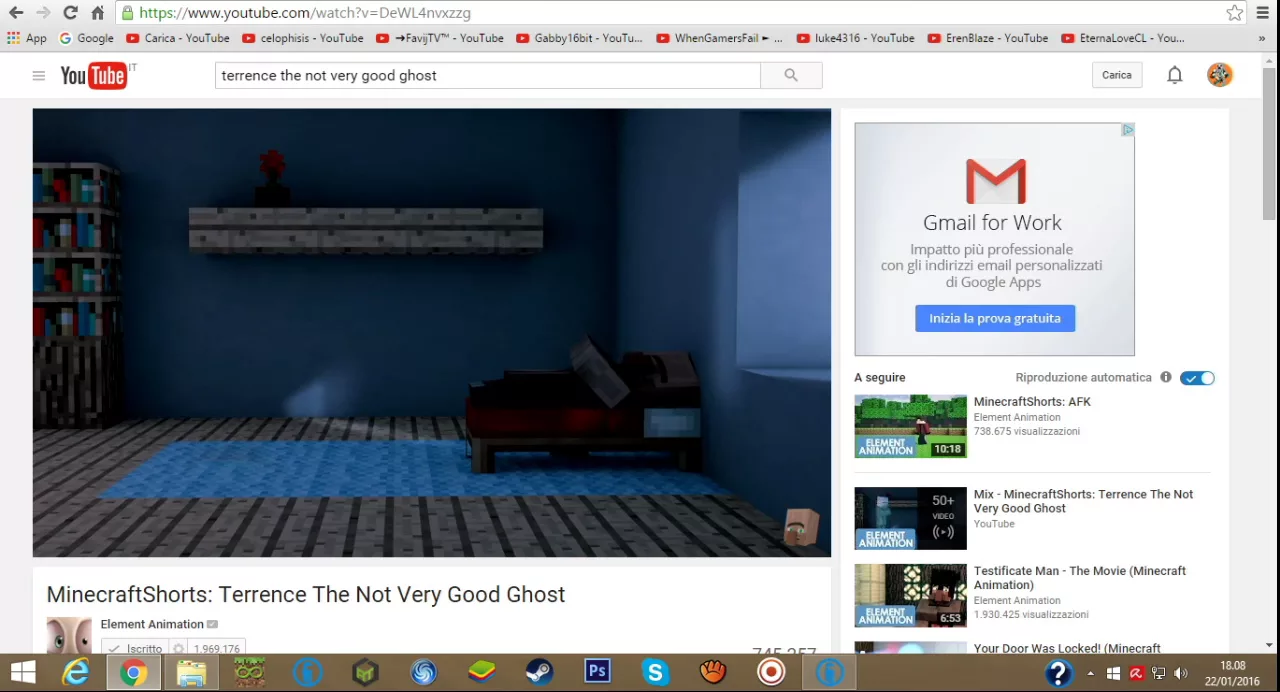This screenshot has width=1280, height=692.
Task: Open Skype from the taskbar
Action: tap(655, 673)
